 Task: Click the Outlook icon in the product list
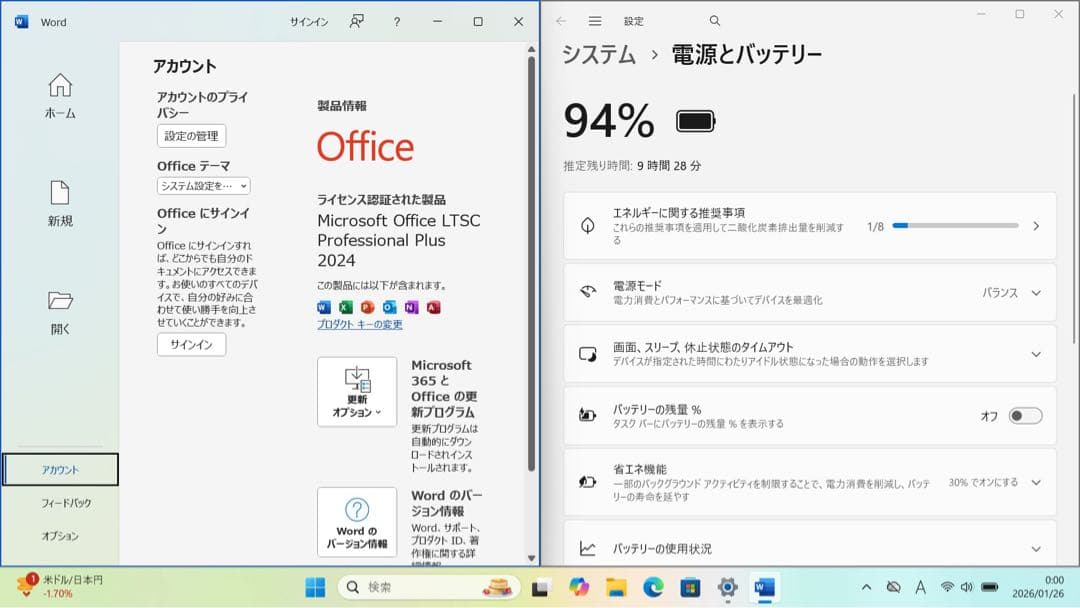point(390,307)
